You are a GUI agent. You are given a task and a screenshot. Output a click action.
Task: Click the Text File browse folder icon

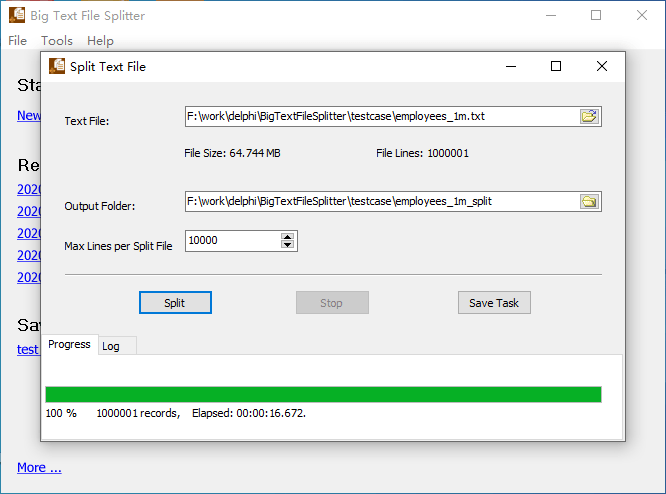(x=589, y=116)
